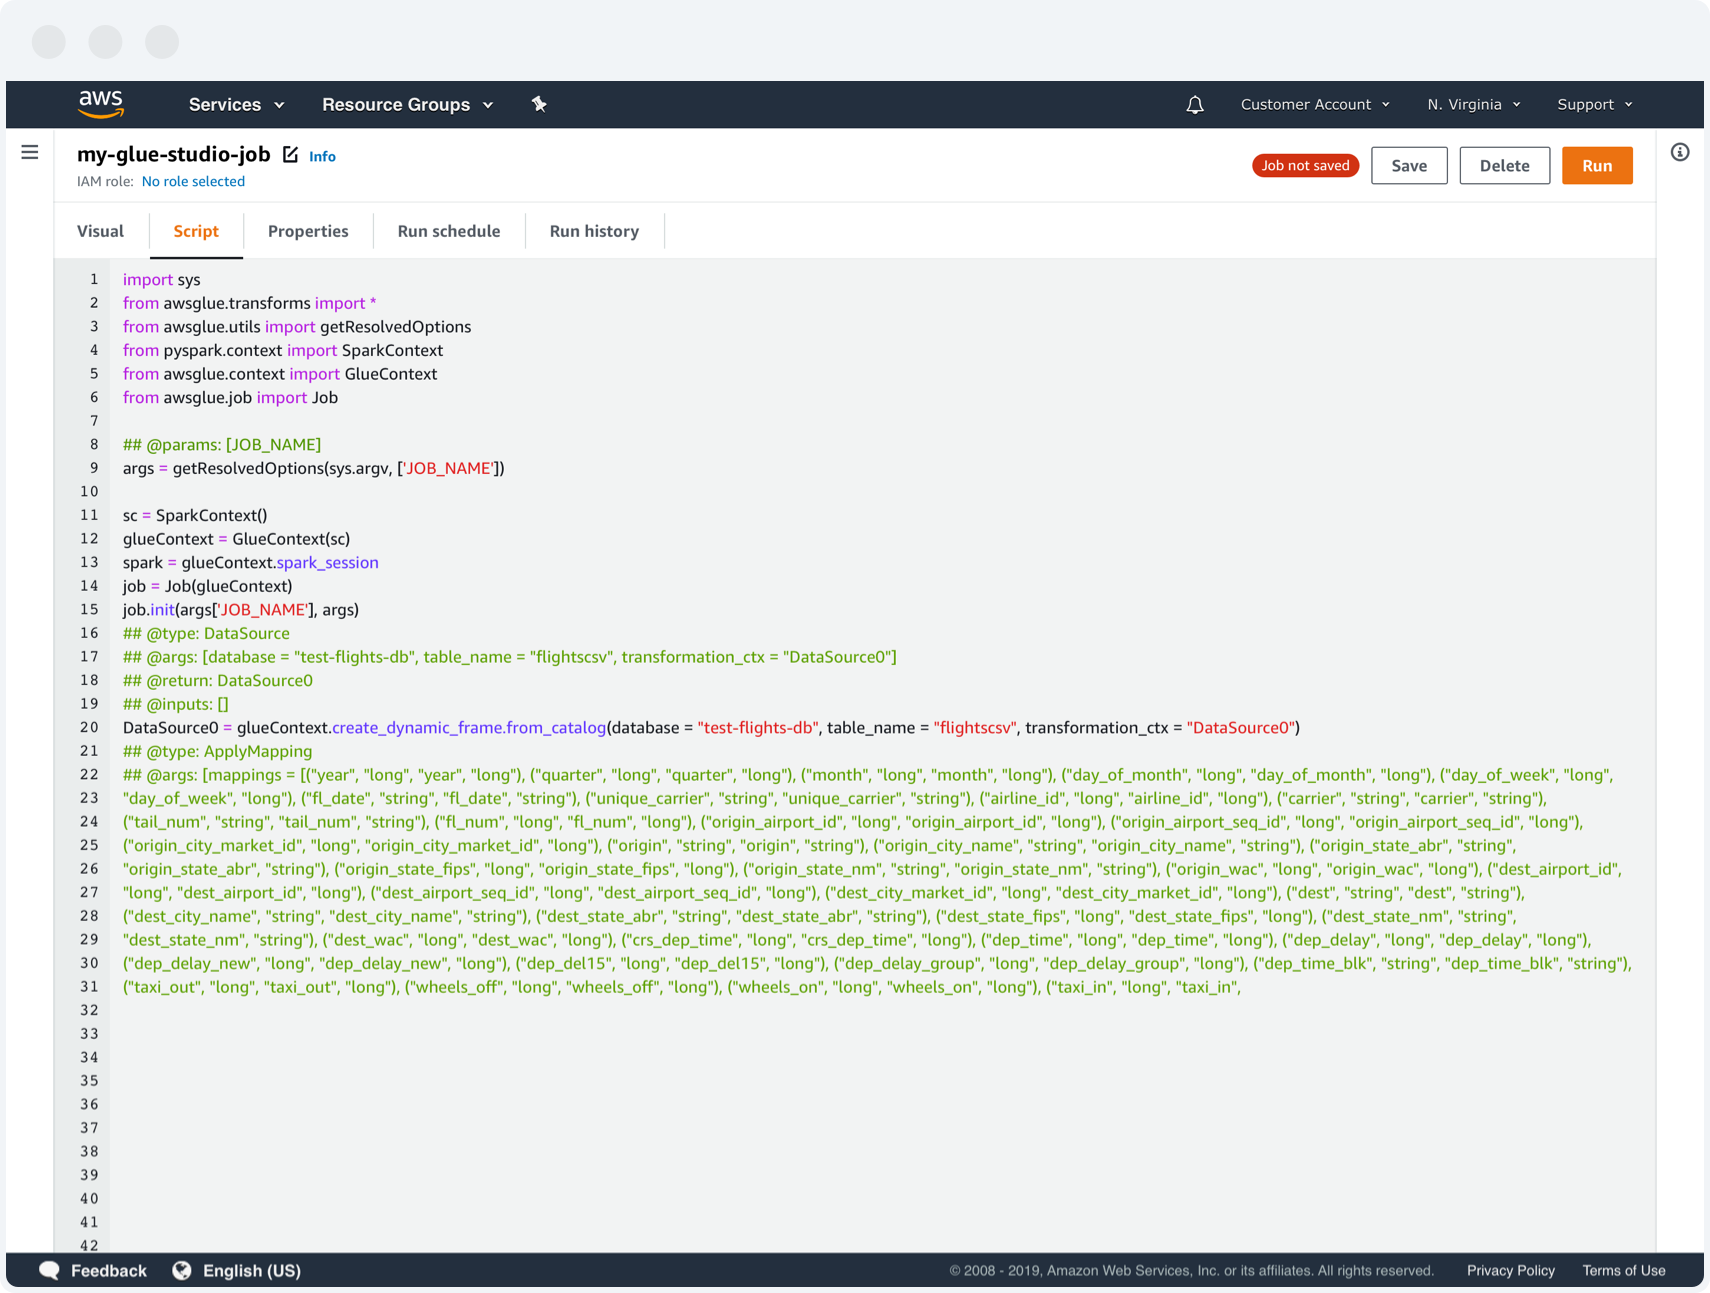This screenshot has width=1710, height=1293.
Task: Run the Glue job
Action: click(x=1597, y=166)
